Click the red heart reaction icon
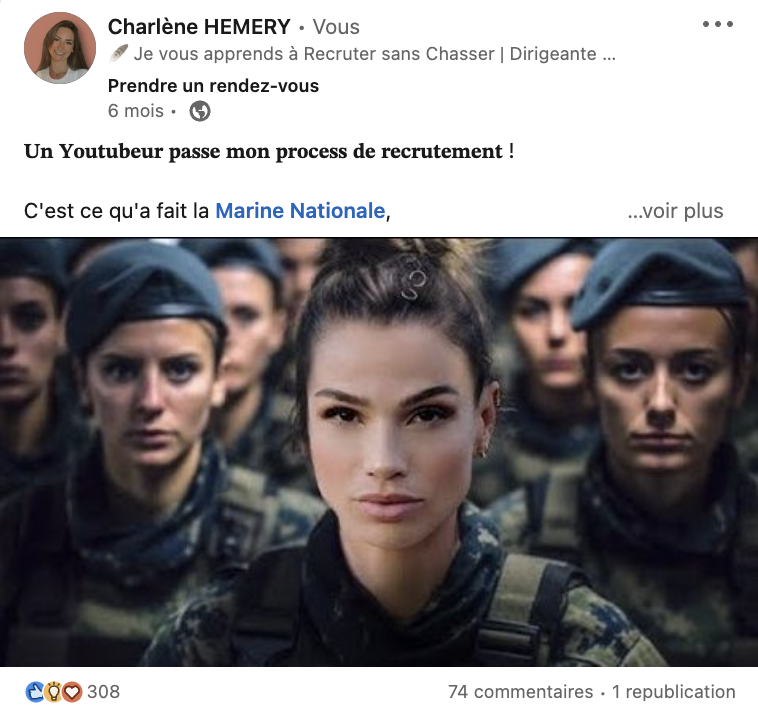This screenshot has height=708, width=758. (73, 692)
